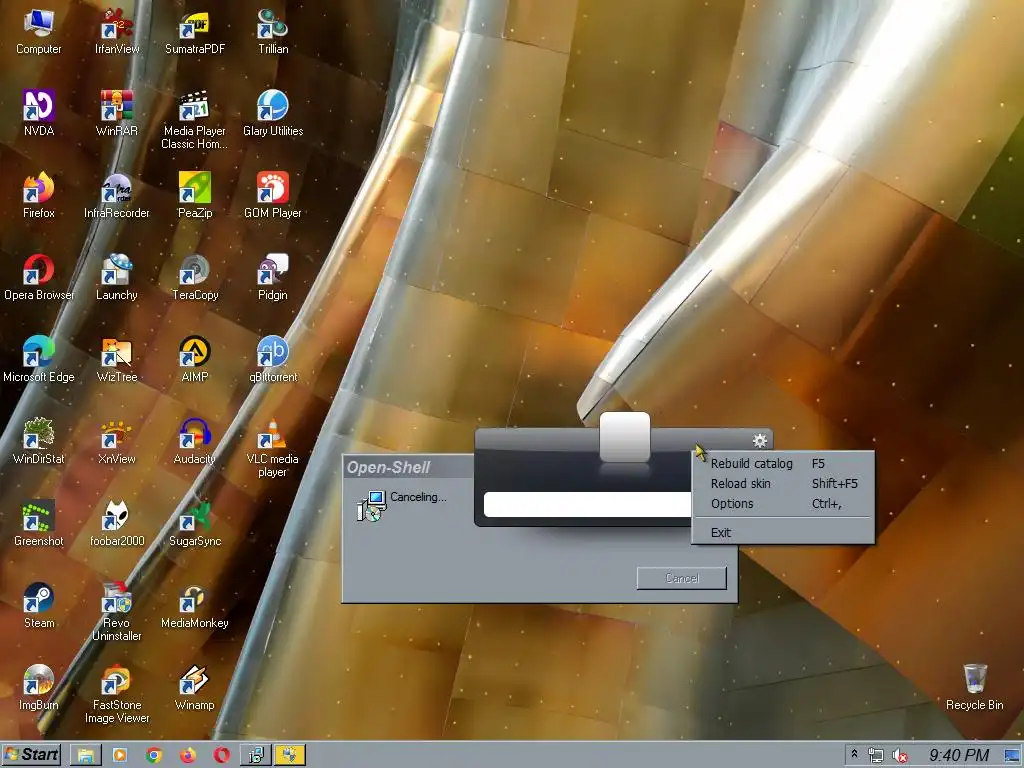Click the network tray icon
The width and height of the screenshot is (1024, 768).
click(876, 756)
